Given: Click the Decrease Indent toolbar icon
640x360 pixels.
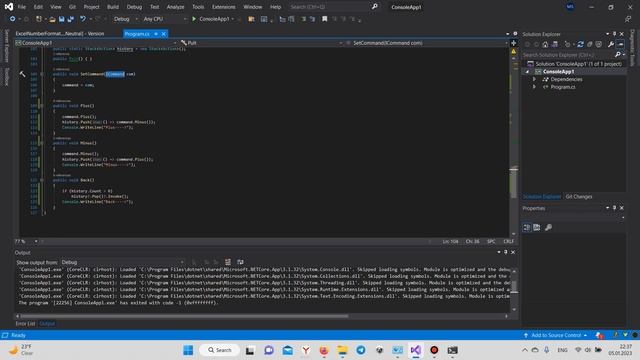Looking at the screenshot, I should tap(282, 19).
